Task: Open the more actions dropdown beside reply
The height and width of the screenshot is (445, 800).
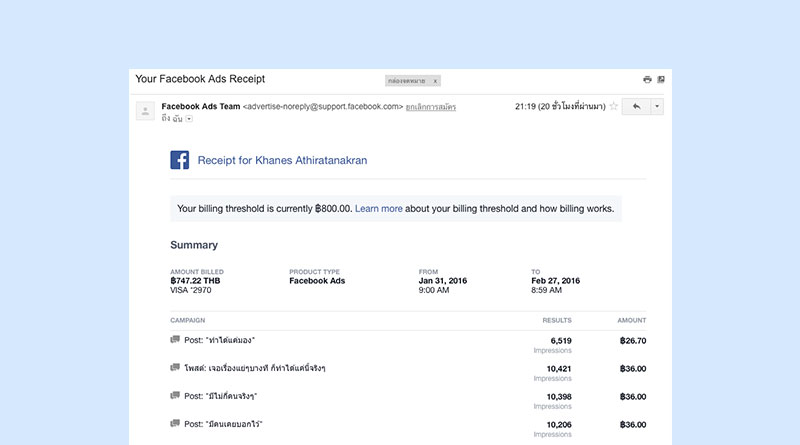Action: pyautogui.click(x=657, y=106)
